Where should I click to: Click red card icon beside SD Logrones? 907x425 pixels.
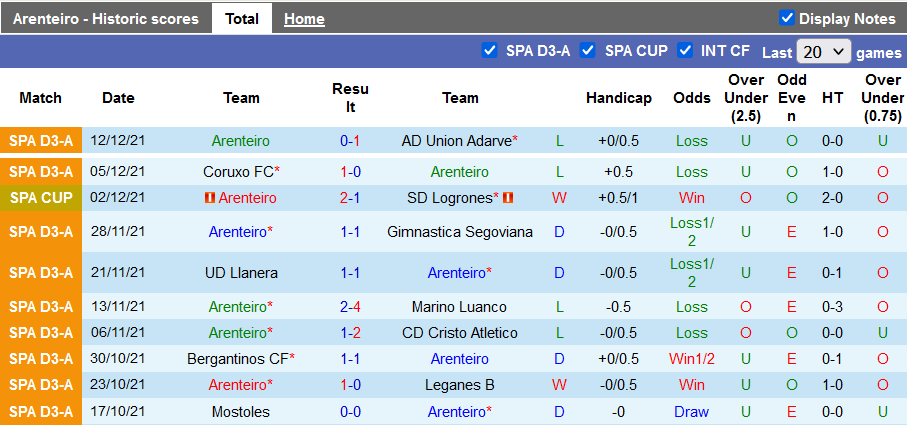click(x=508, y=198)
